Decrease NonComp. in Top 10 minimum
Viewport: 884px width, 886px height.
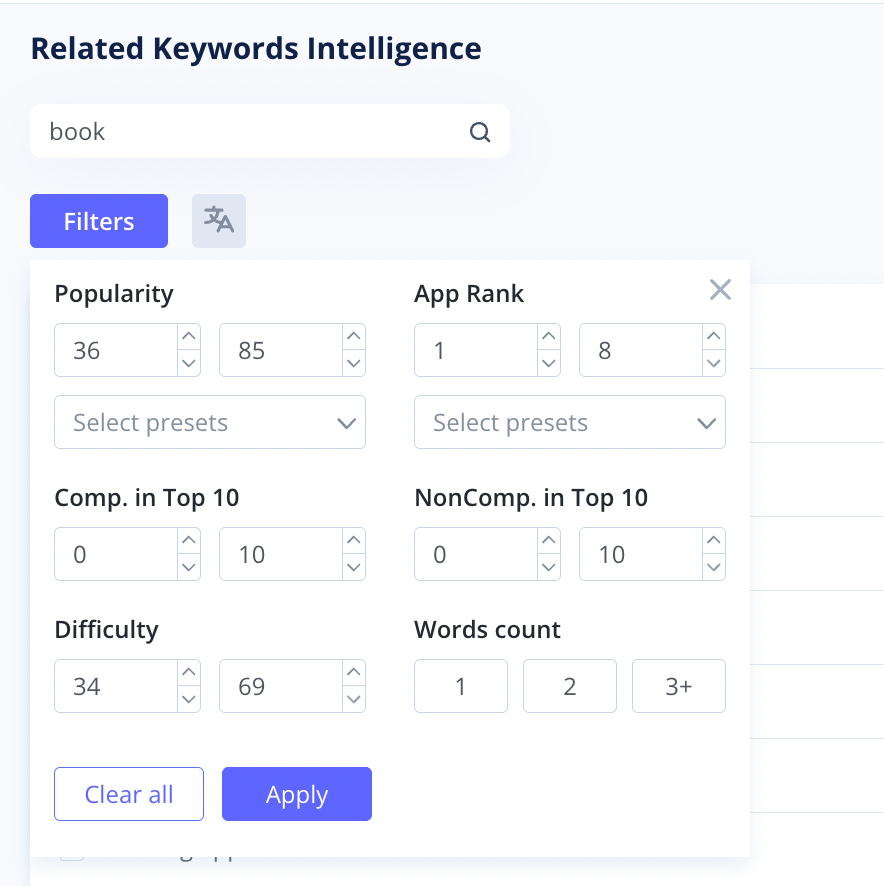(x=549, y=567)
